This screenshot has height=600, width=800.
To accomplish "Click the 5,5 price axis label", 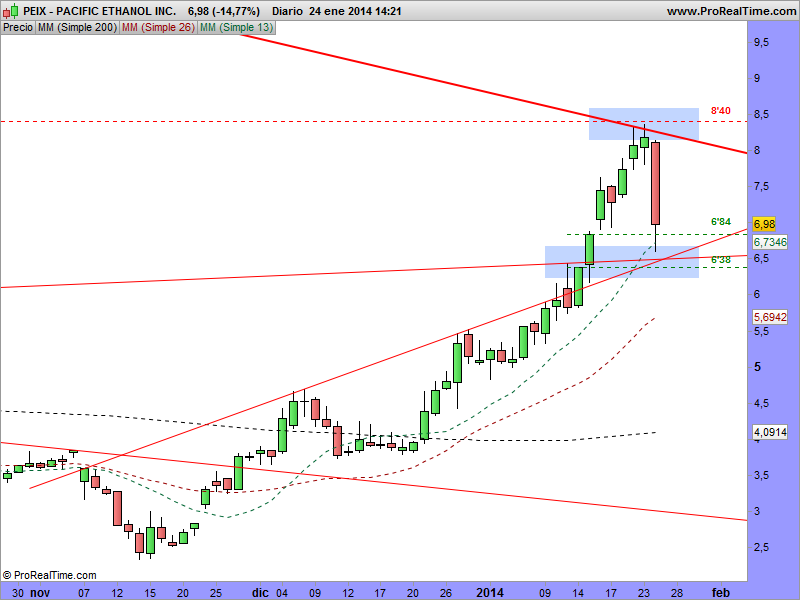I will [x=761, y=331].
